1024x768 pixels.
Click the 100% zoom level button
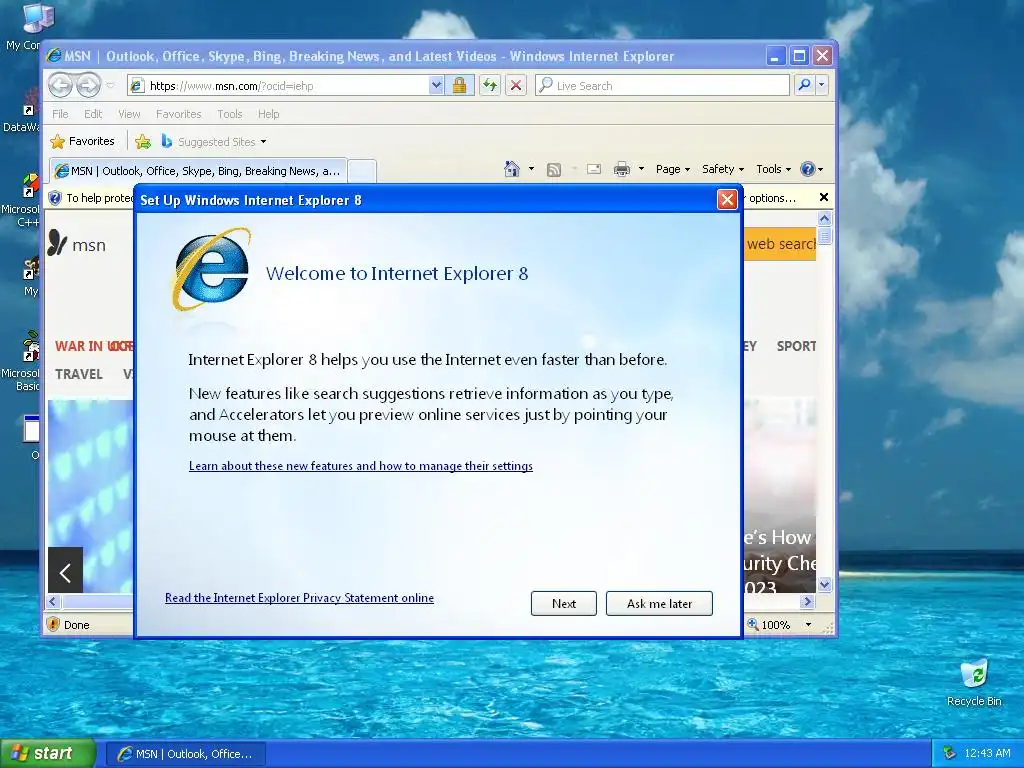769,625
